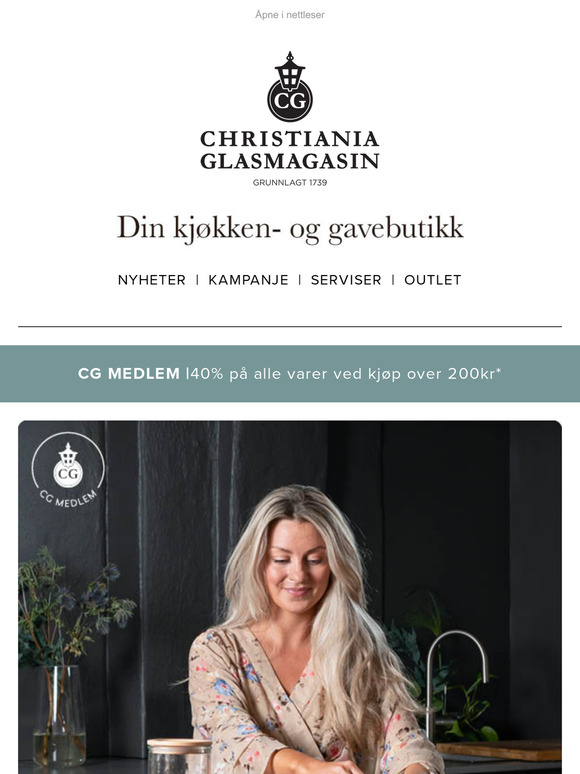Click the round CG MEDLEM badge on photo
Screen dimensions: 580x774
click(68, 470)
